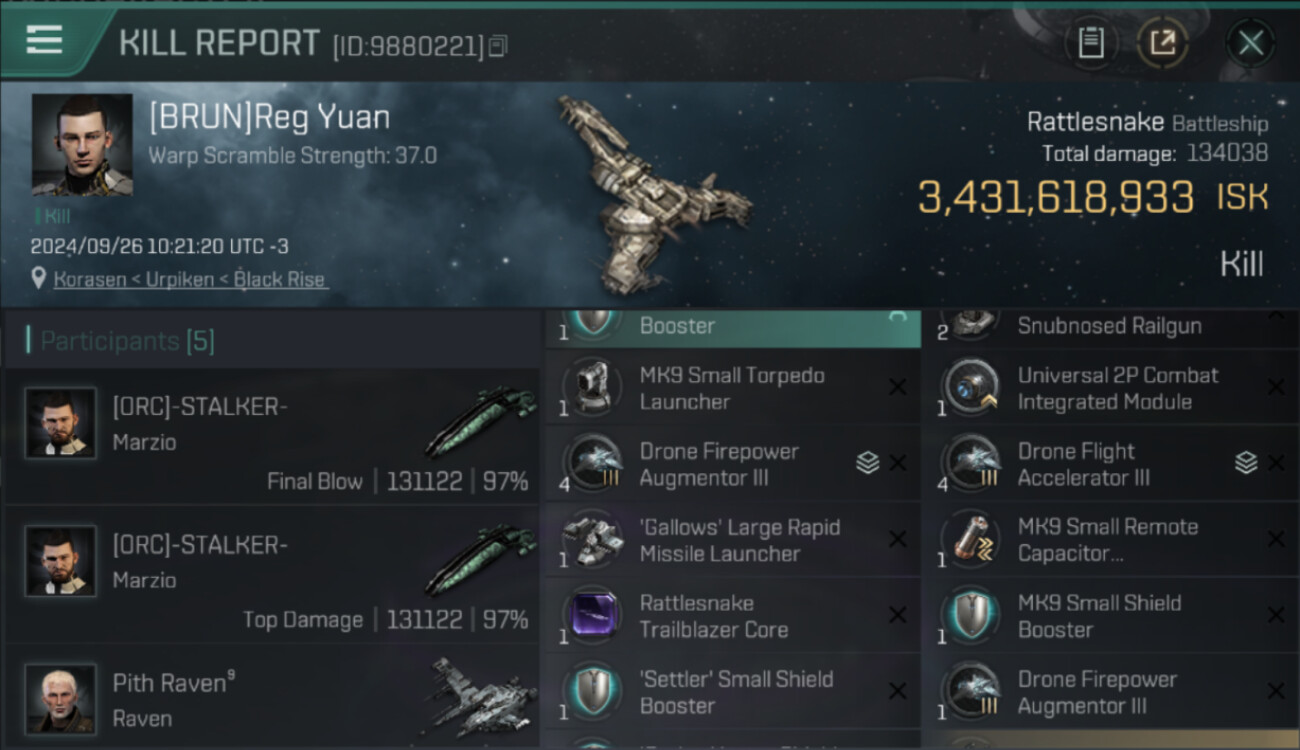Click the Participants section header
Image resolution: width=1300 pixels, height=750 pixels.
pyautogui.click(x=120, y=342)
